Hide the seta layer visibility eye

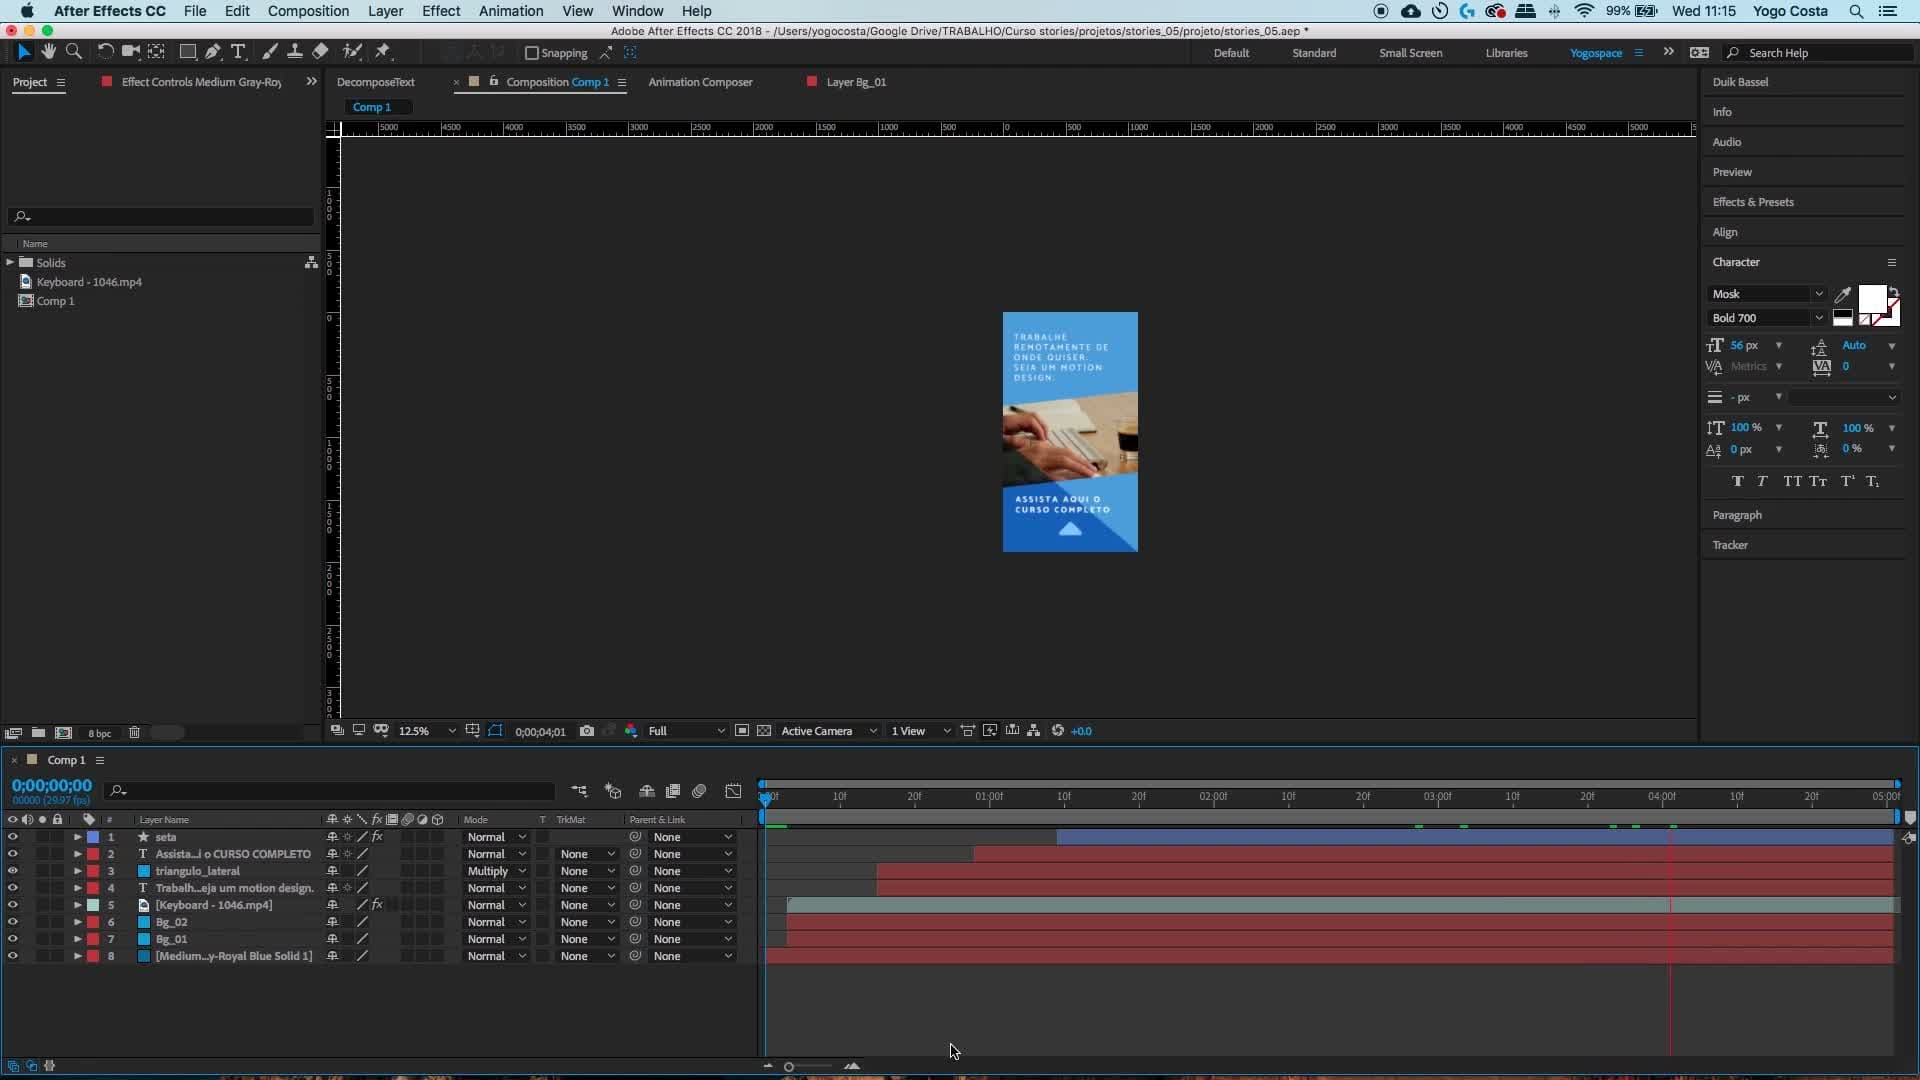[13, 837]
